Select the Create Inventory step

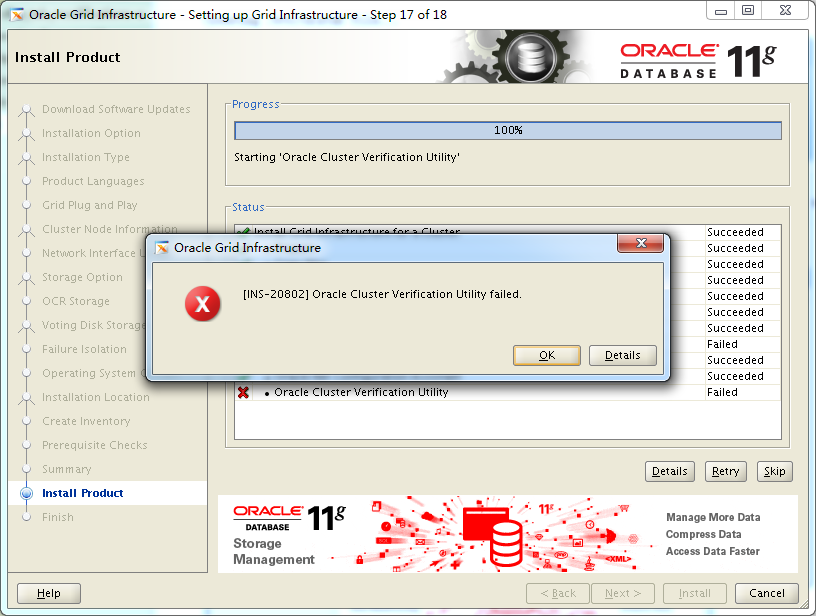tap(86, 421)
